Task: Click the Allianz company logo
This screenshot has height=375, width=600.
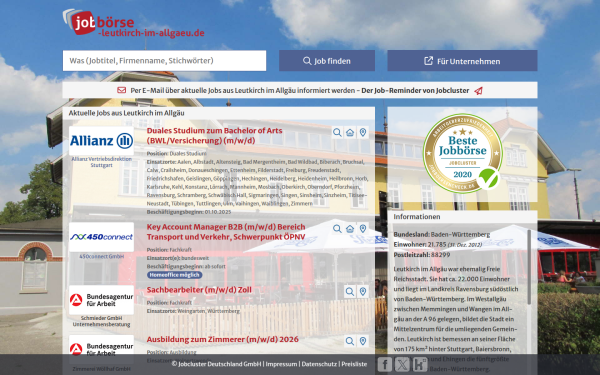Action: click(101, 141)
